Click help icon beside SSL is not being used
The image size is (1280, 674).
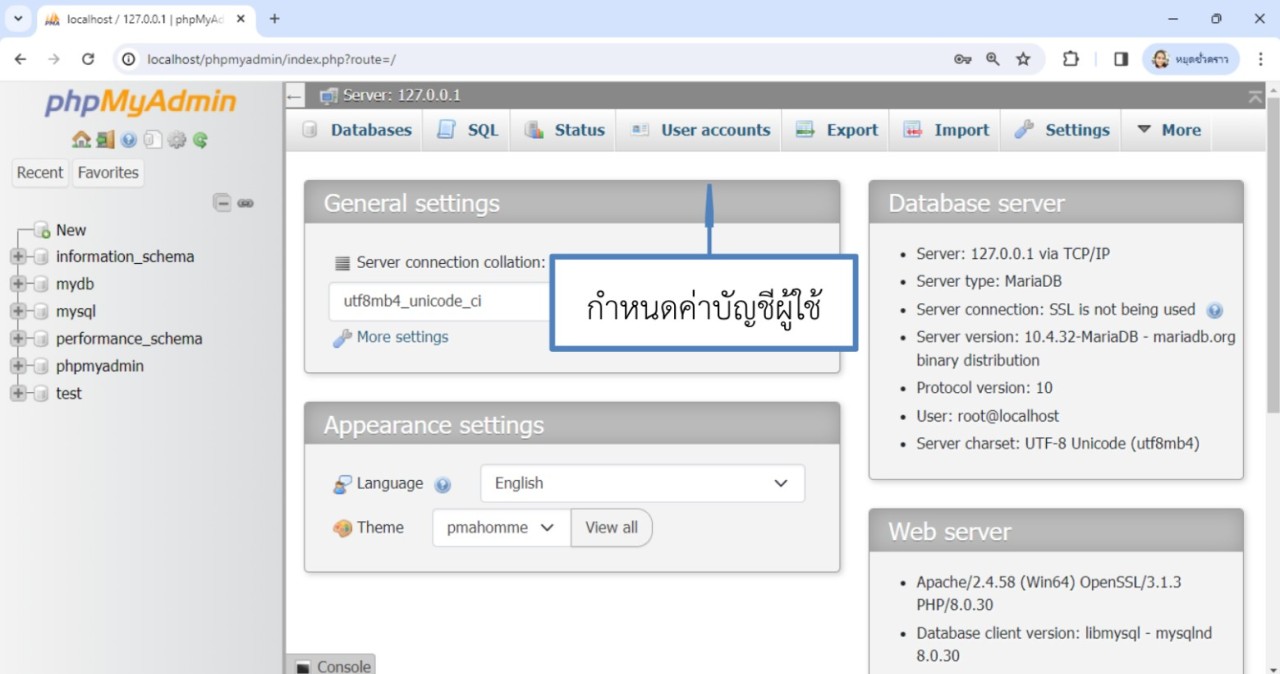1215,310
